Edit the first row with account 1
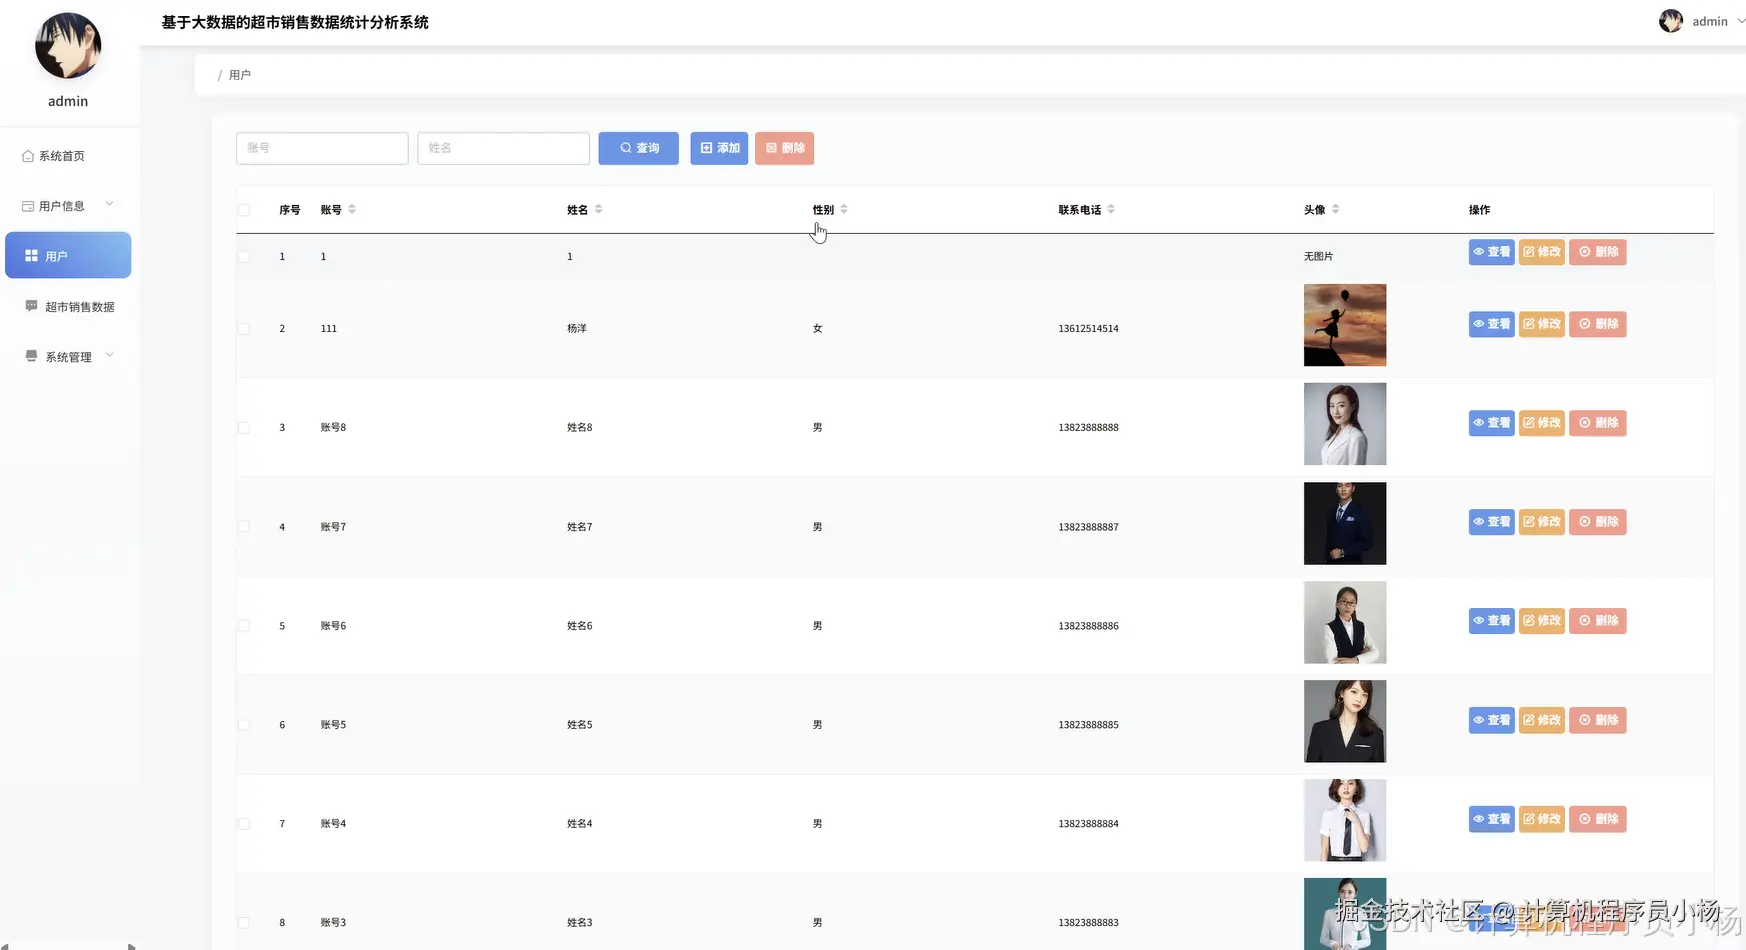Viewport: 1746px width, 950px height. click(1541, 252)
